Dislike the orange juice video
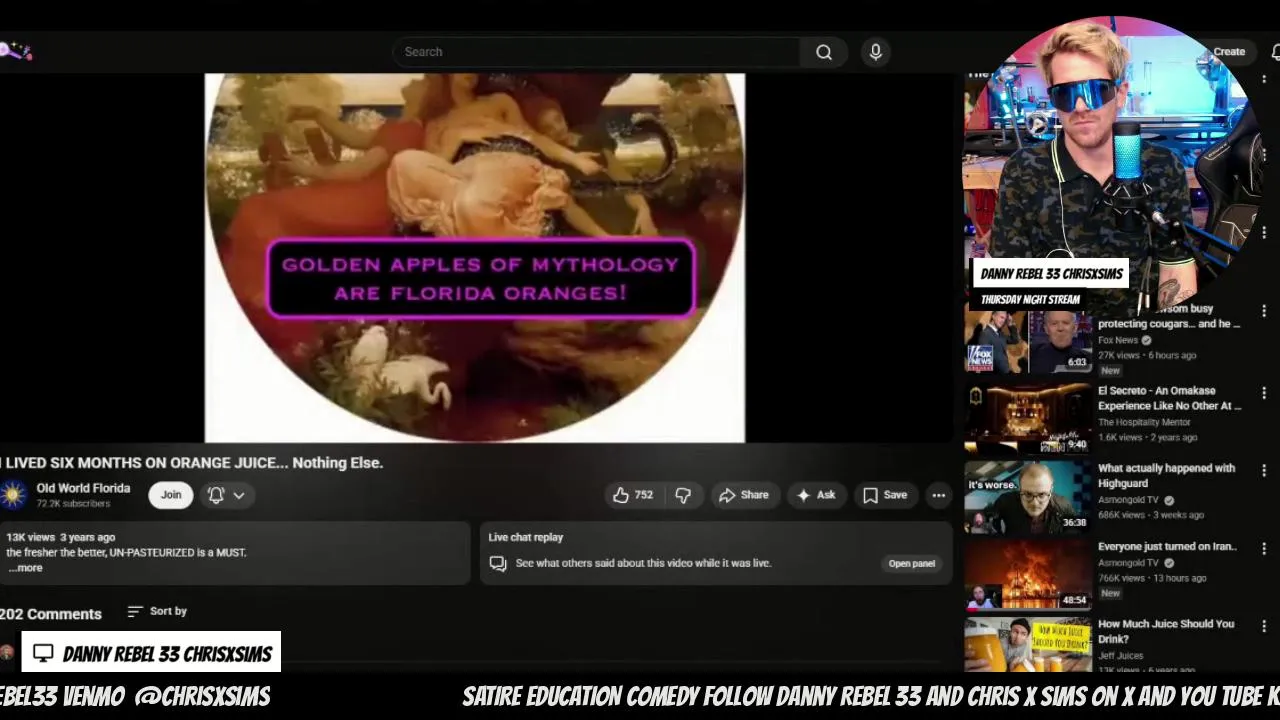The height and width of the screenshot is (720, 1280). [683, 495]
